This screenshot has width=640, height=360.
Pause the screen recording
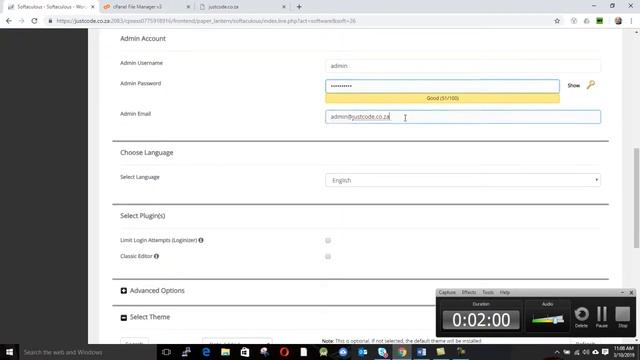(x=602, y=317)
